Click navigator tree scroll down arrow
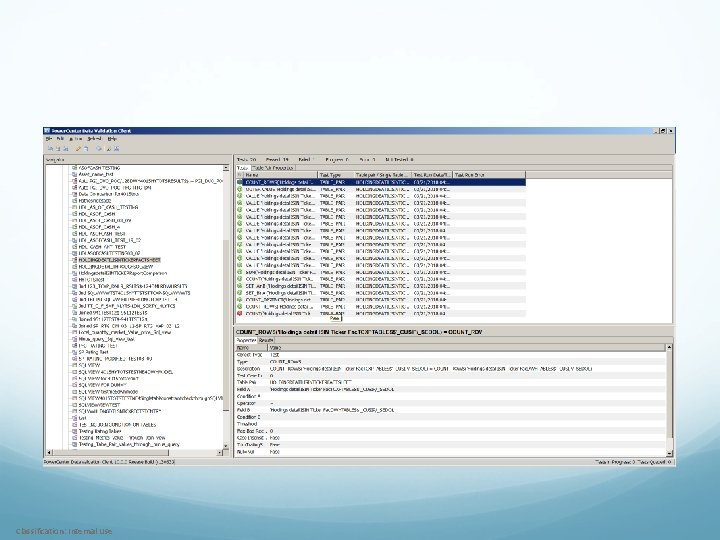 tap(225, 445)
